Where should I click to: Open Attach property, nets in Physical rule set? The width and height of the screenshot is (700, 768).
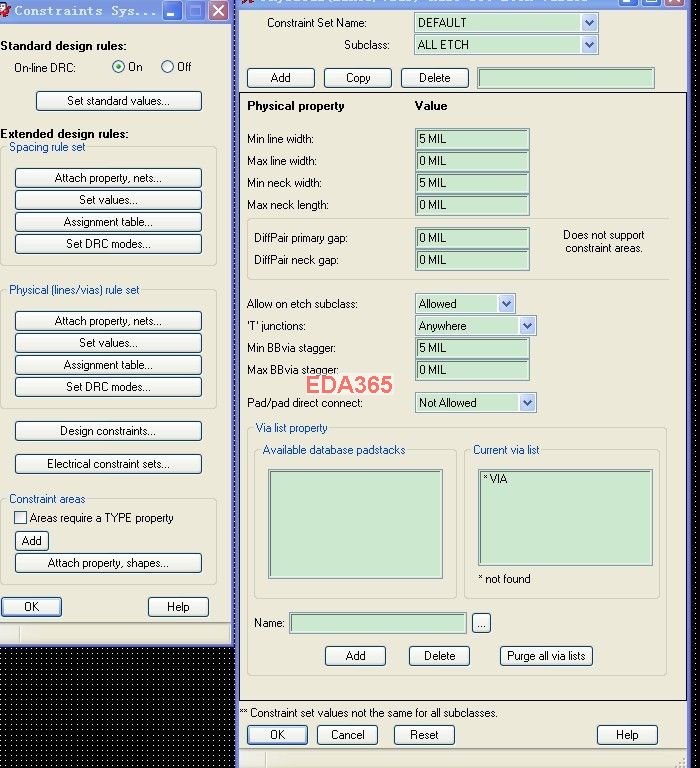[x=108, y=321]
